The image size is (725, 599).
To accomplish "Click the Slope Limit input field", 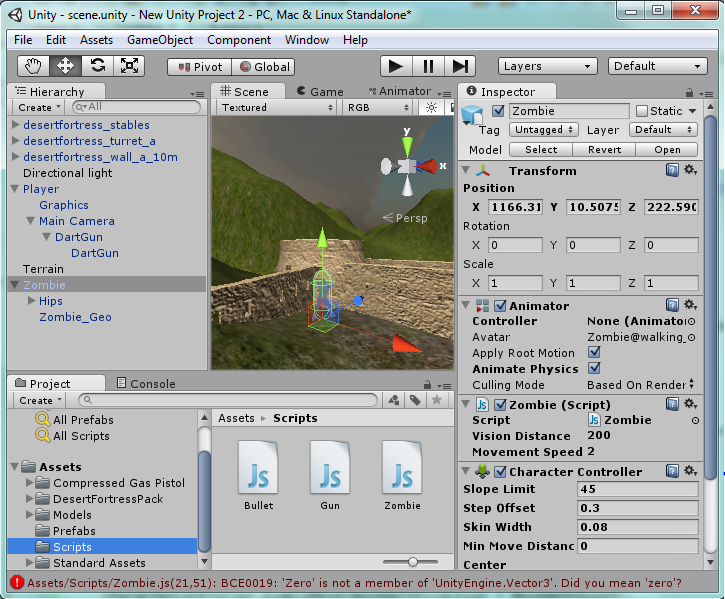I will (x=638, y=489).
